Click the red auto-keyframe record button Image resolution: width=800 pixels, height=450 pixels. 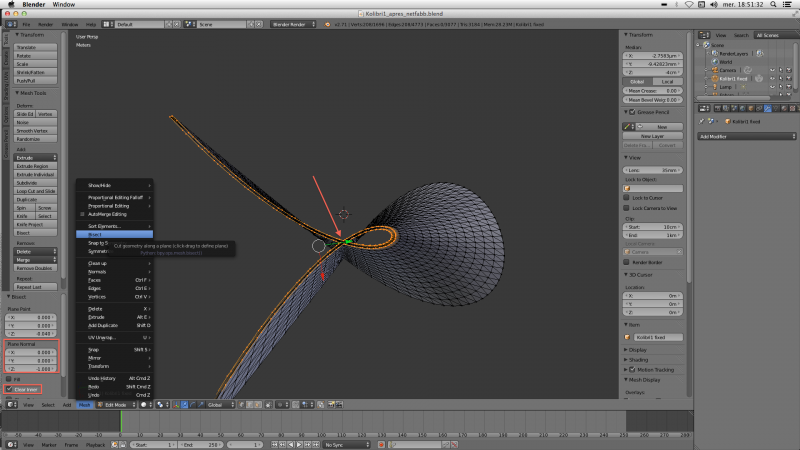tap(381, 445)
